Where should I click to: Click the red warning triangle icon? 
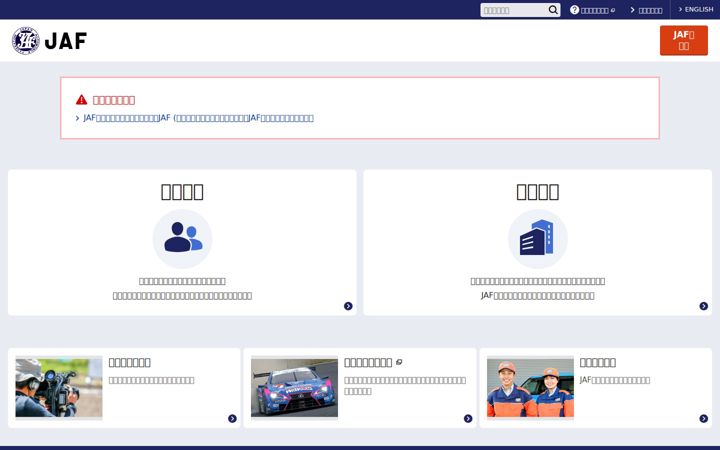(x=81, y=100)
